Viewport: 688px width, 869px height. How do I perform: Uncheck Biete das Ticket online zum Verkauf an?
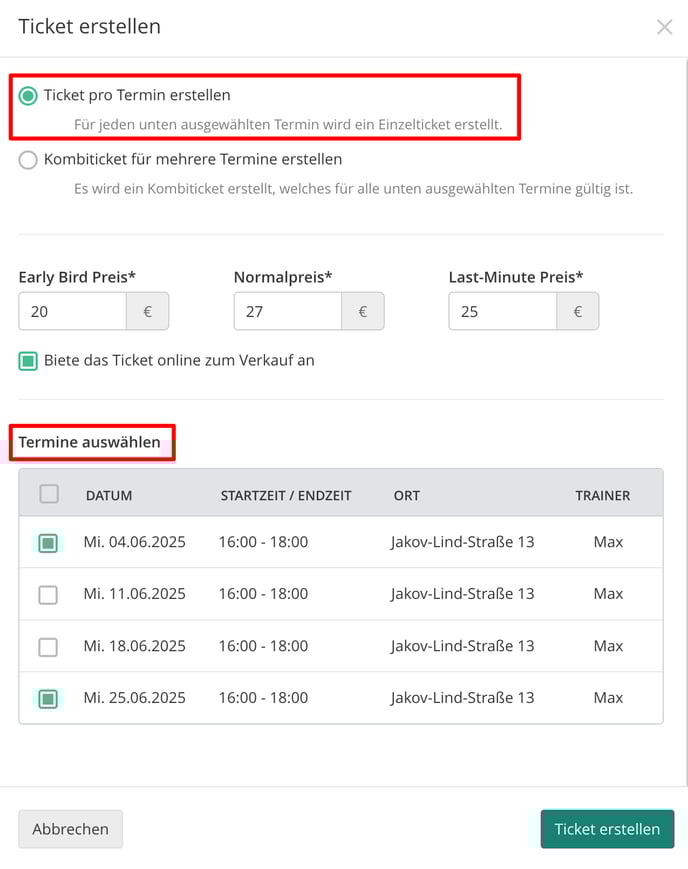click(28, 361)
